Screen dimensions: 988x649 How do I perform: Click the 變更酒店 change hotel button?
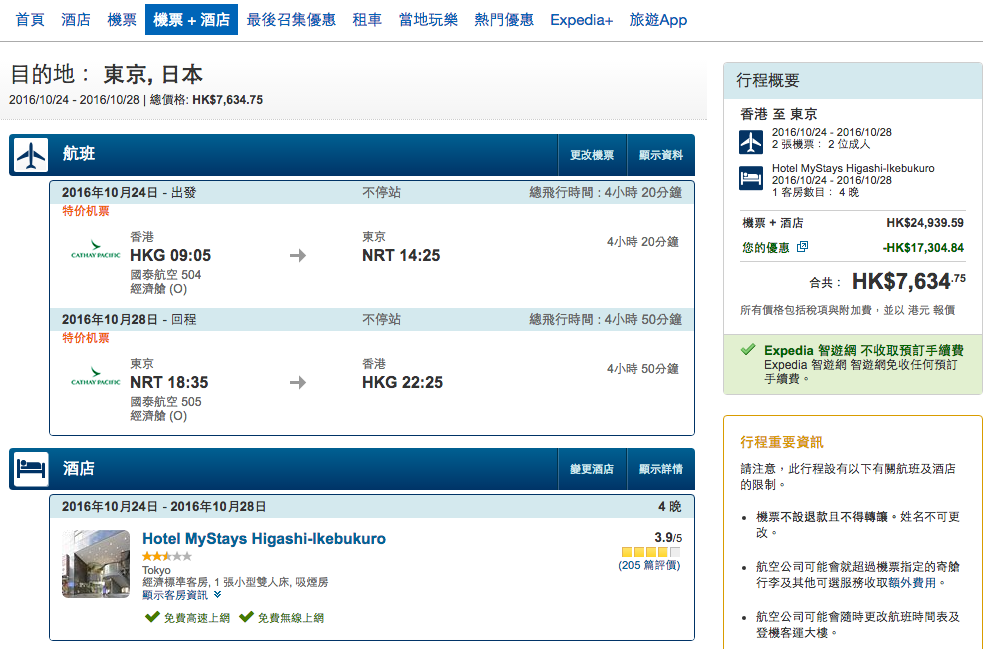click(592, 469)
